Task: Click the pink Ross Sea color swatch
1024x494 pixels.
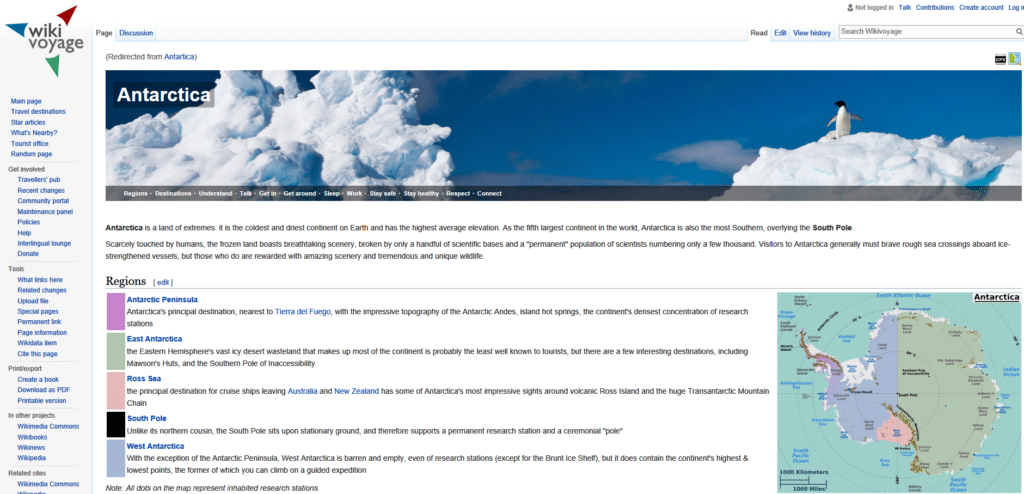Action: tap(116, 391)
